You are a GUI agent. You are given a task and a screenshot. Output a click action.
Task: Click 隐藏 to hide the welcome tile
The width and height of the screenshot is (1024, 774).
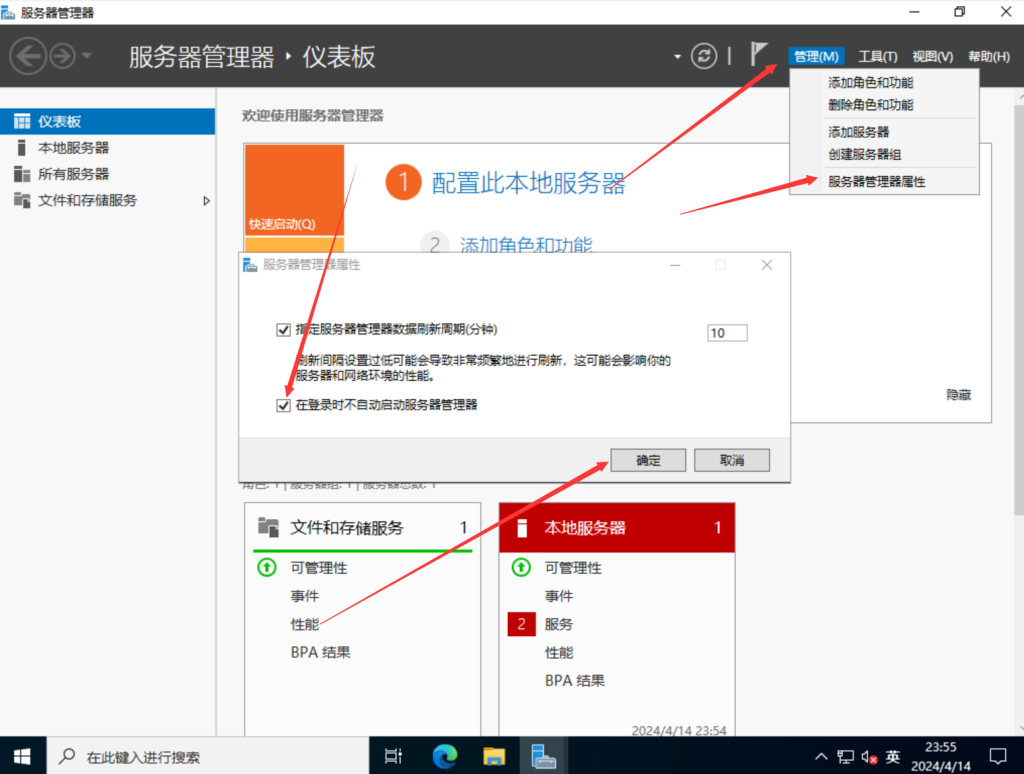point(958,395)
